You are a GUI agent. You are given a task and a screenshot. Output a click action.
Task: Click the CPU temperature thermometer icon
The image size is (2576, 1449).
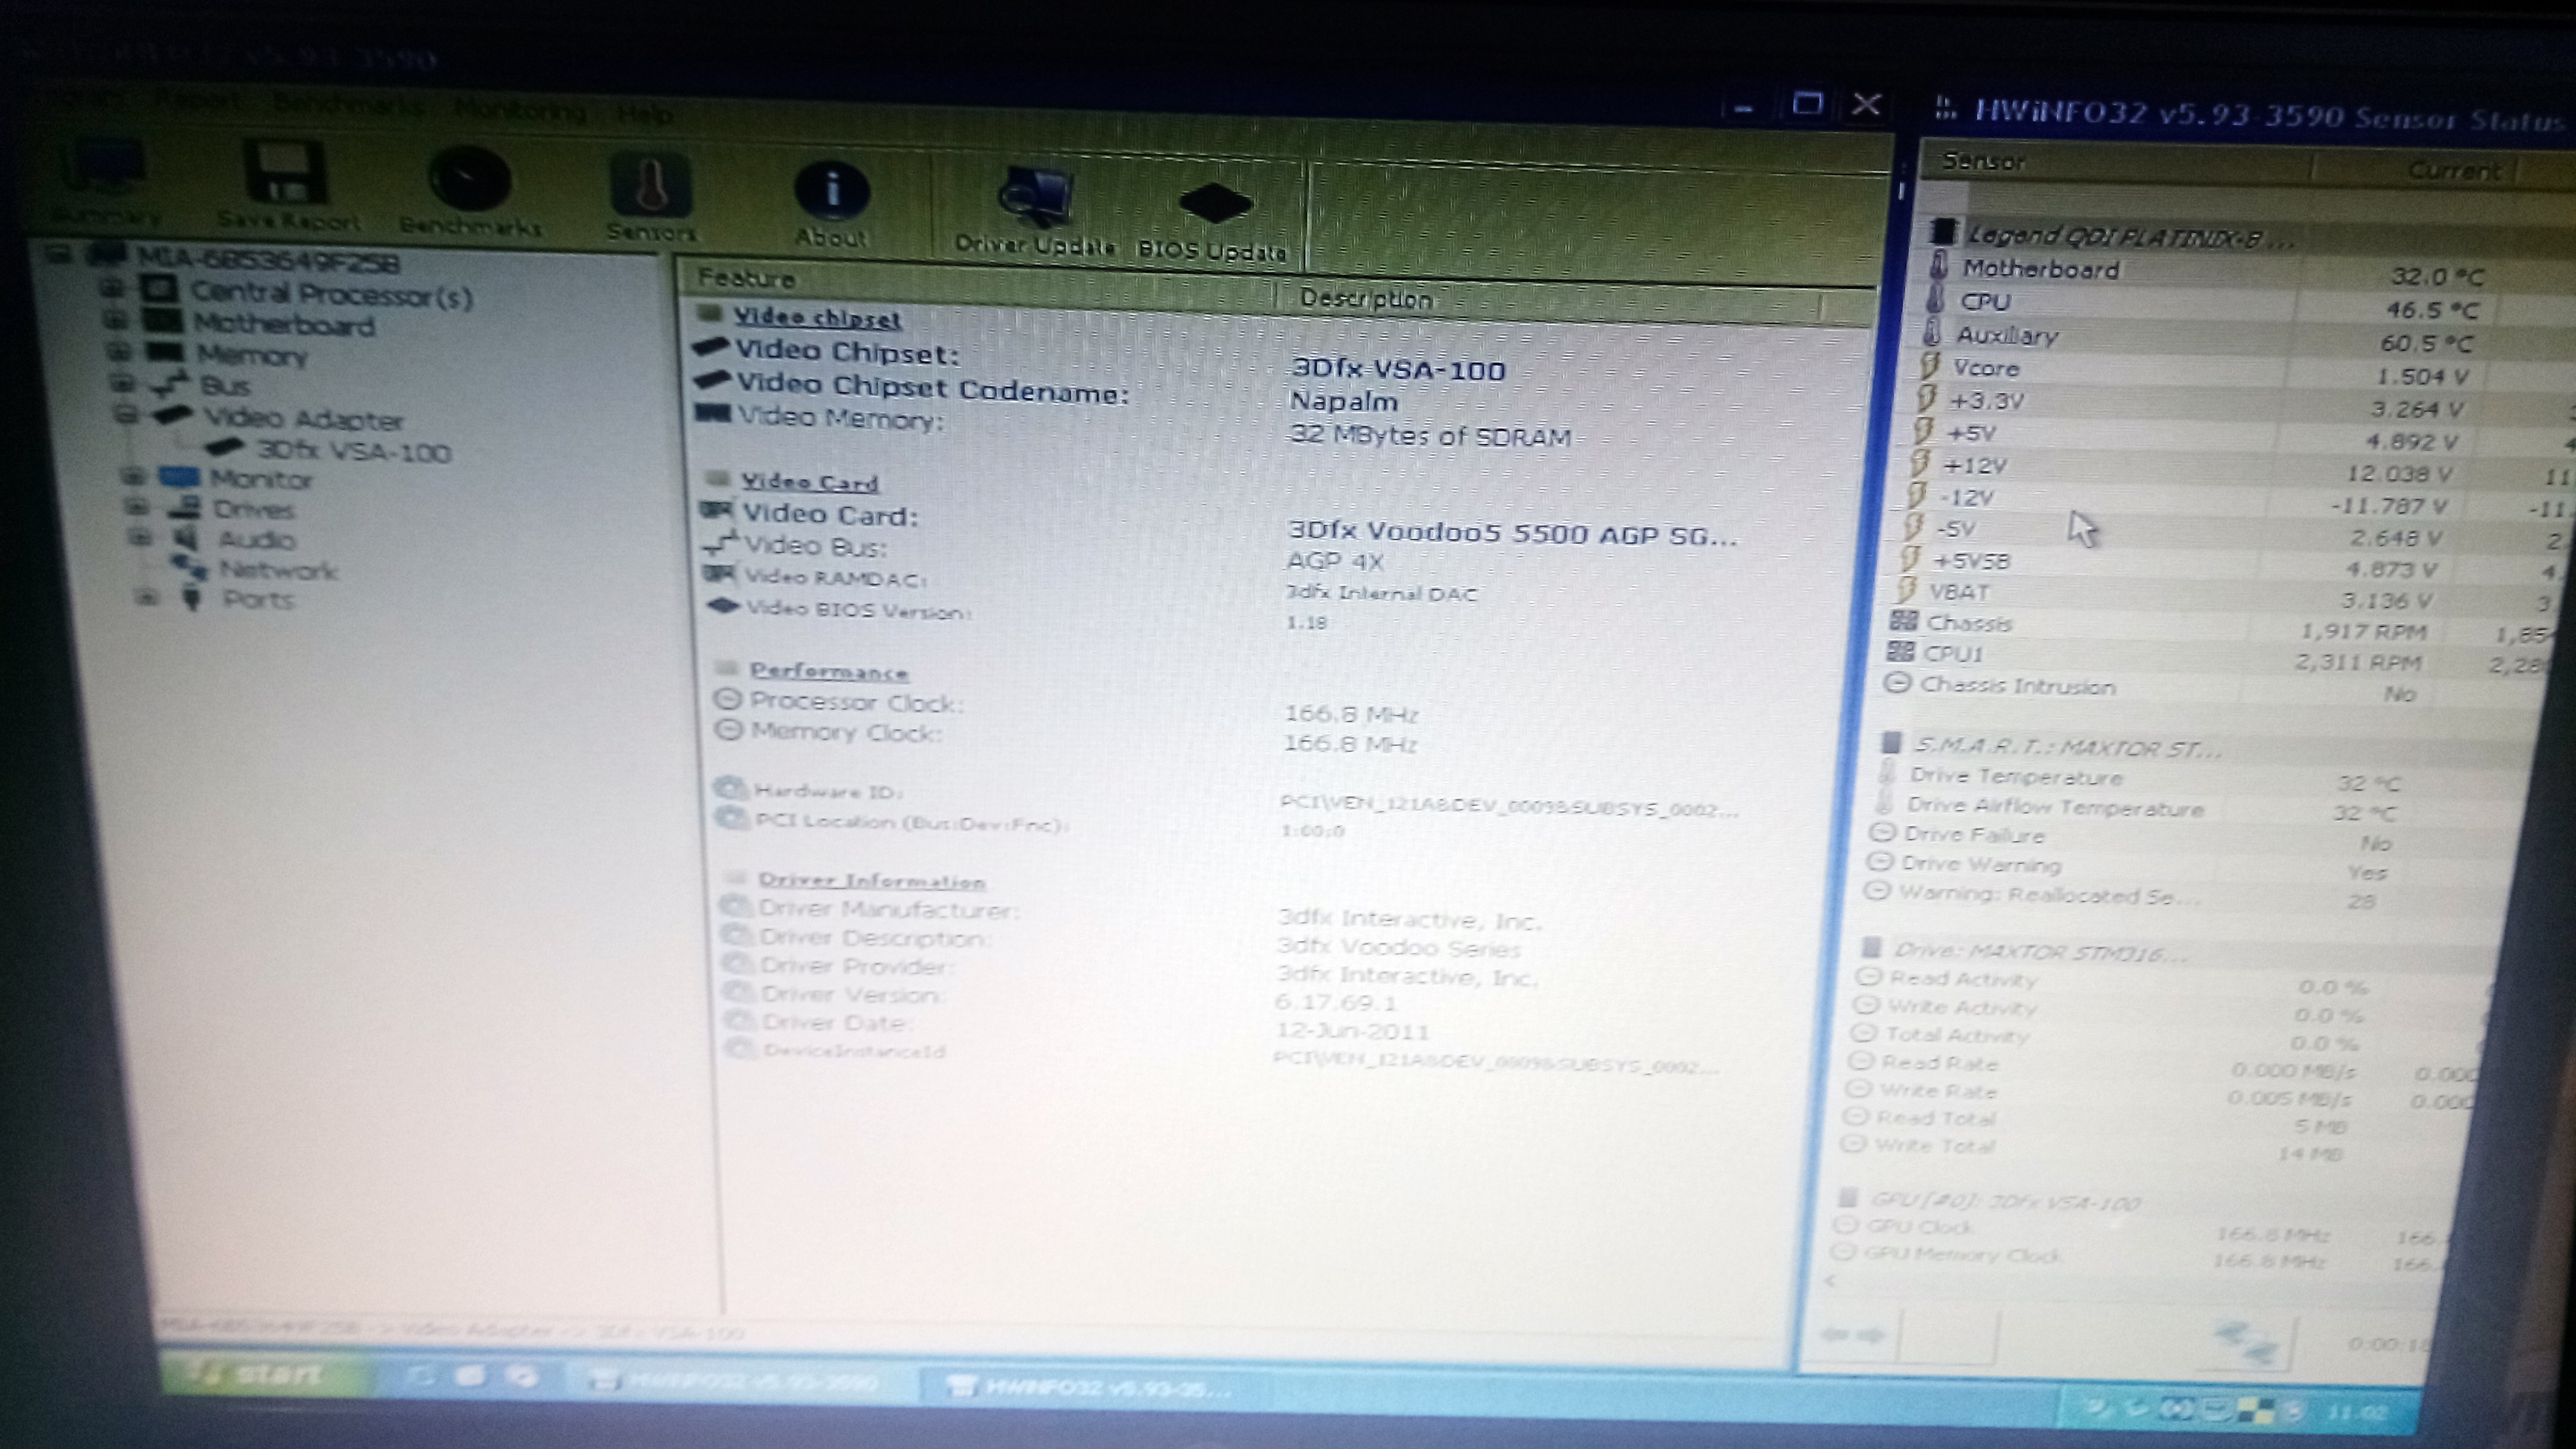pyautogui.click(x=1935, y=299)
